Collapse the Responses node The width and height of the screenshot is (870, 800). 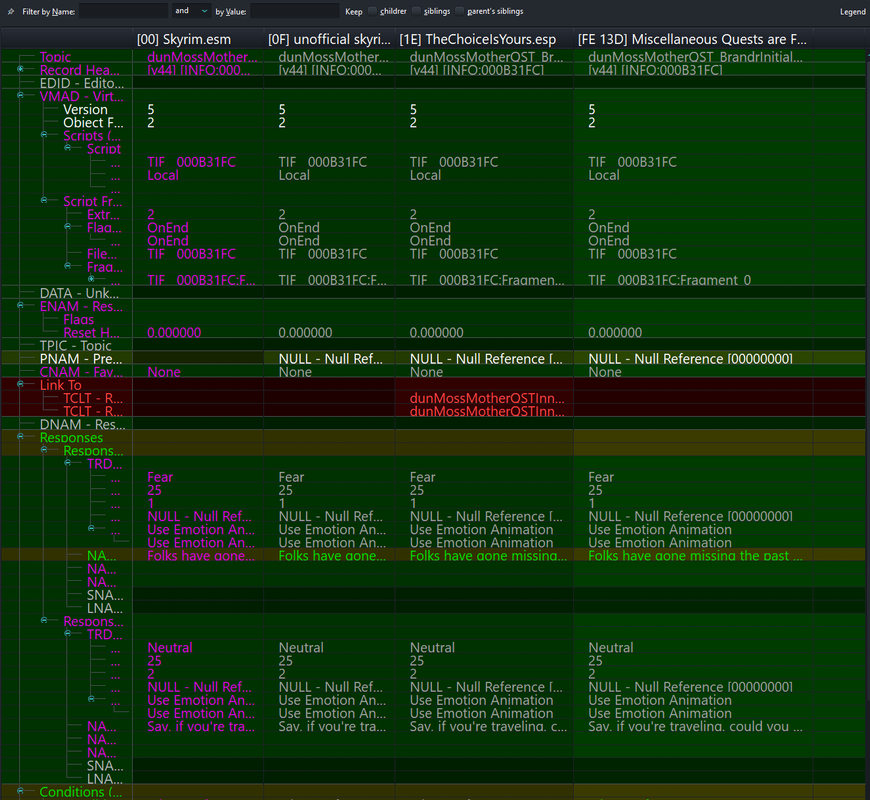[x=20, y=437]
